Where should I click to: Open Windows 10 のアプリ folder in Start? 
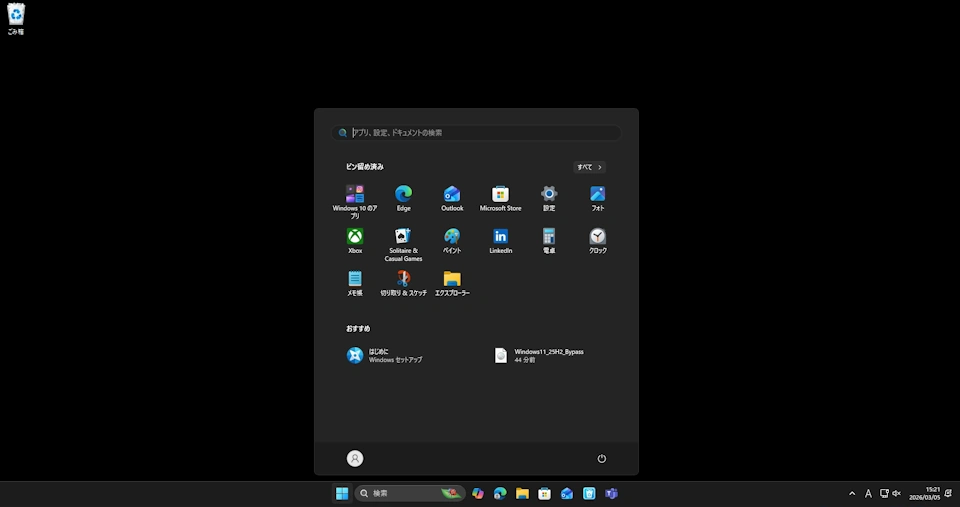coord(354,201)
